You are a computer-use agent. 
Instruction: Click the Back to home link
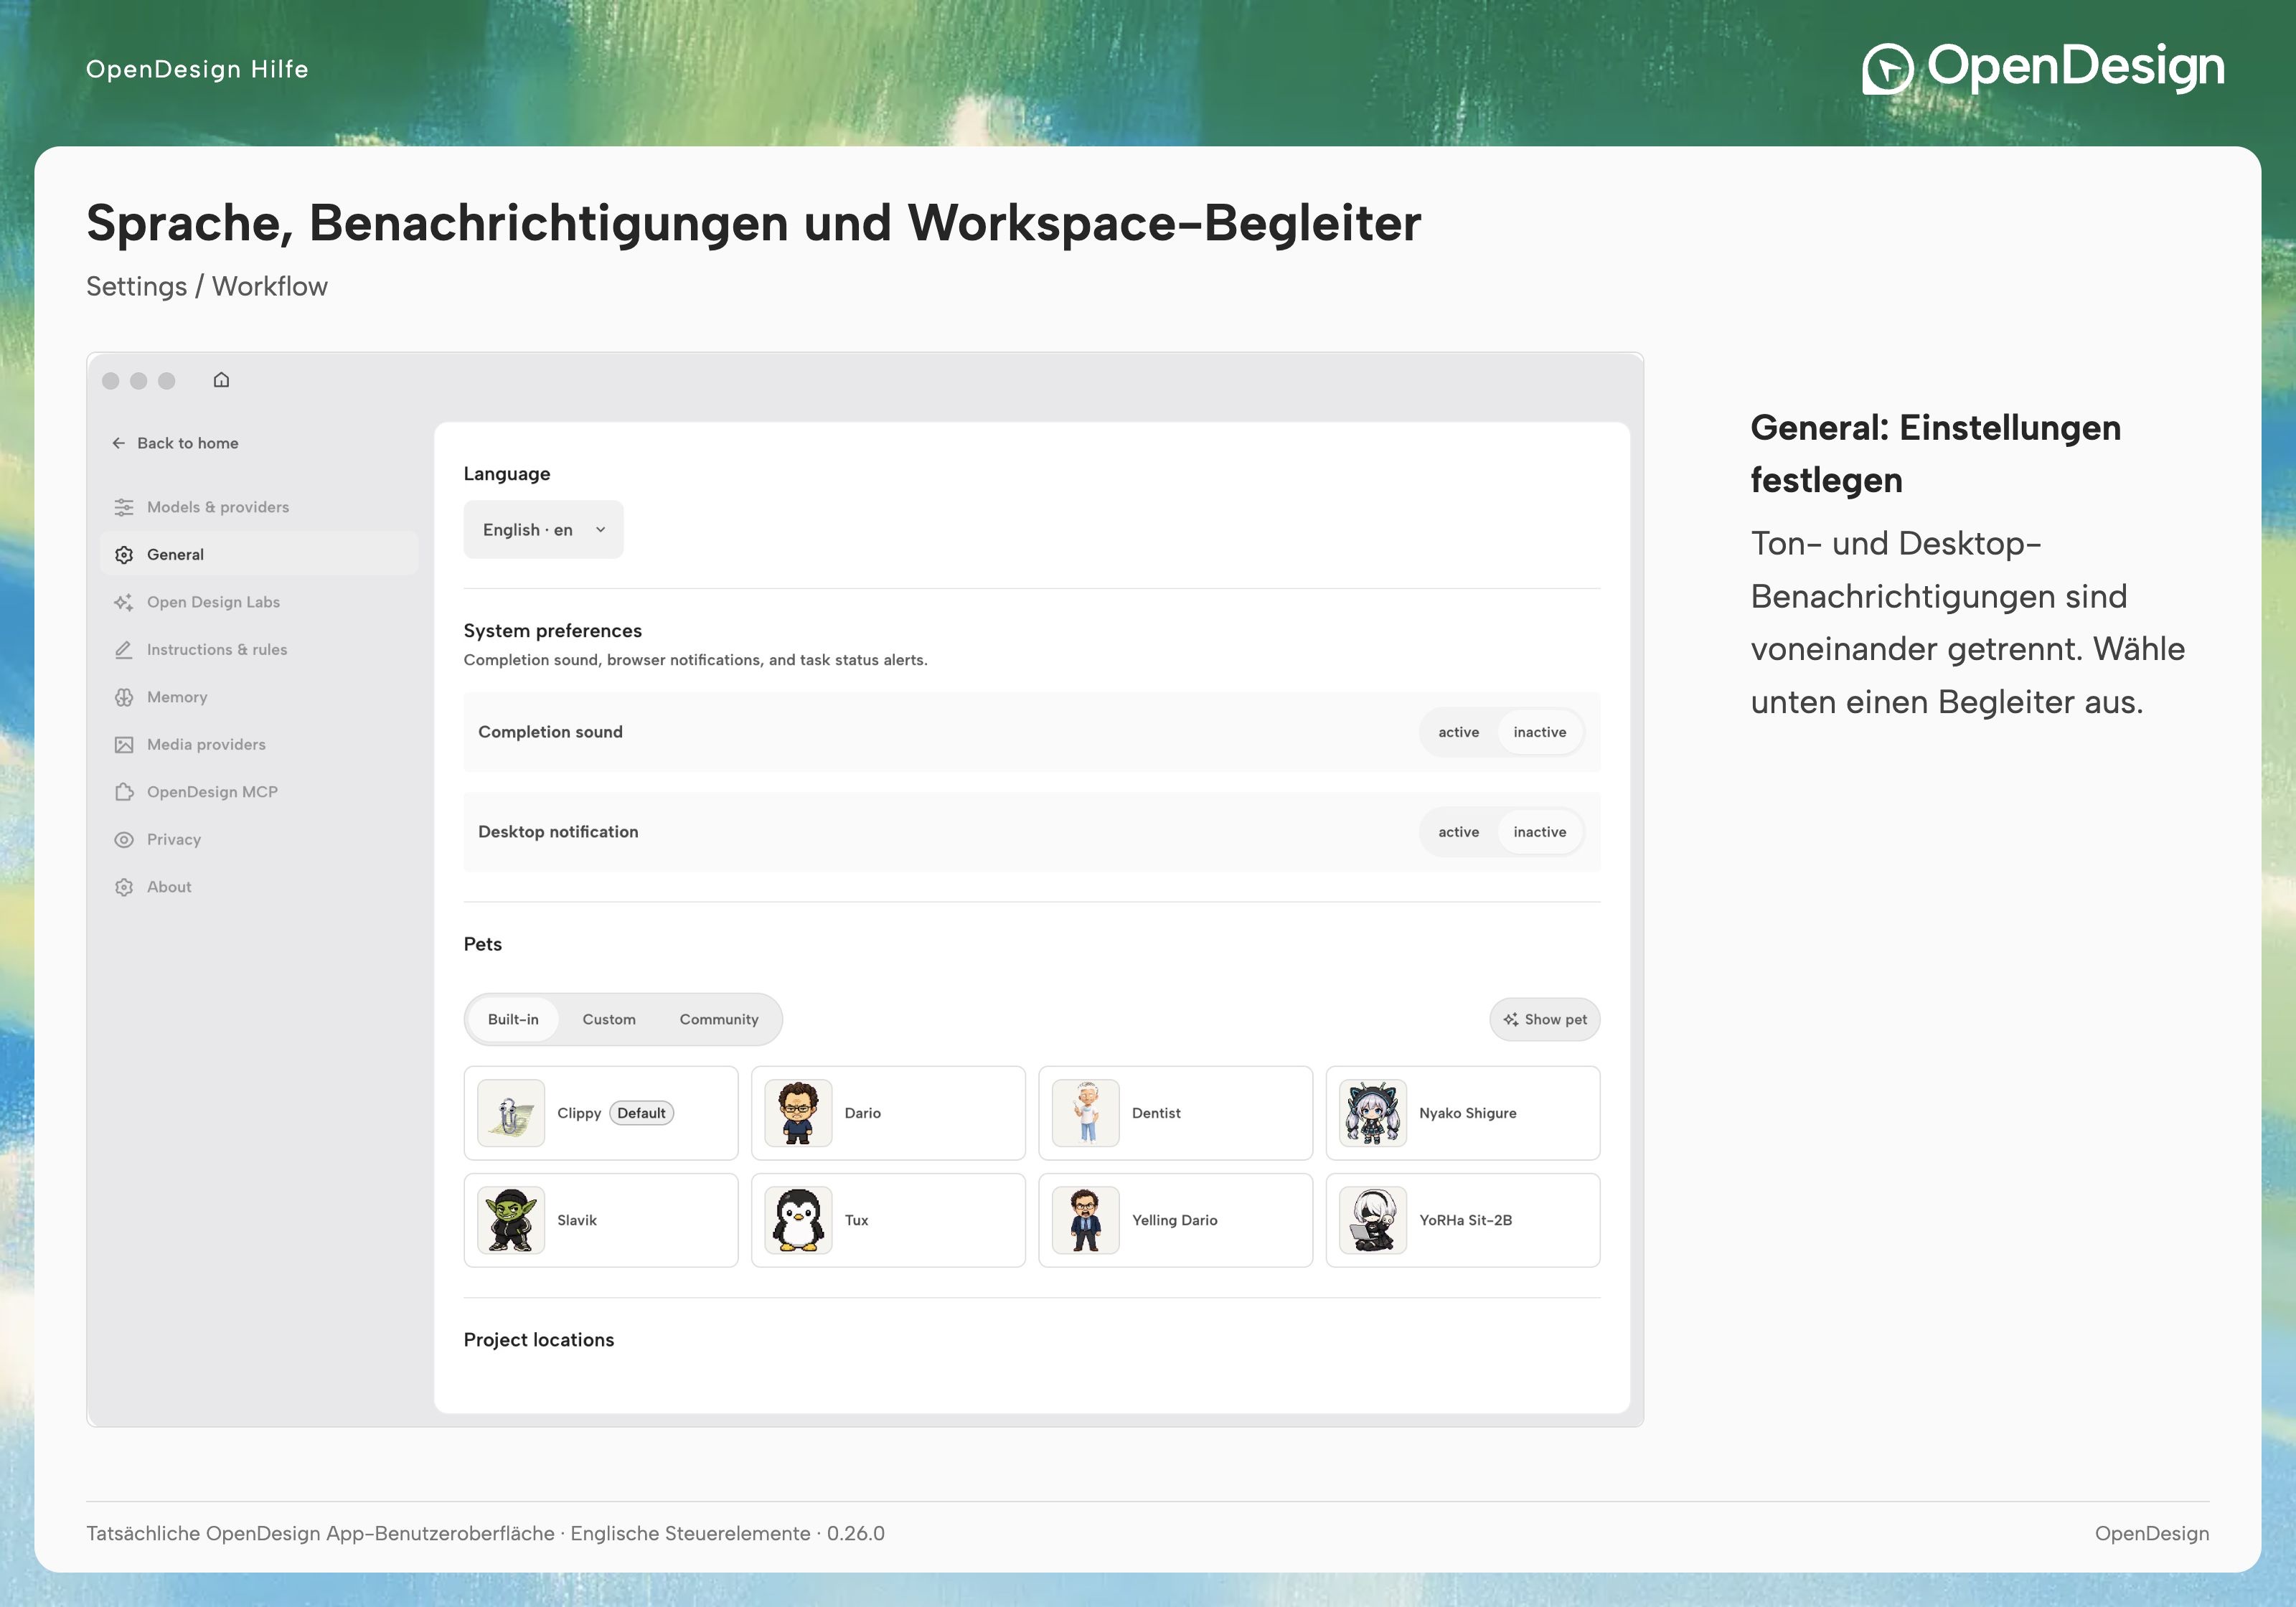tap(176, 443)
